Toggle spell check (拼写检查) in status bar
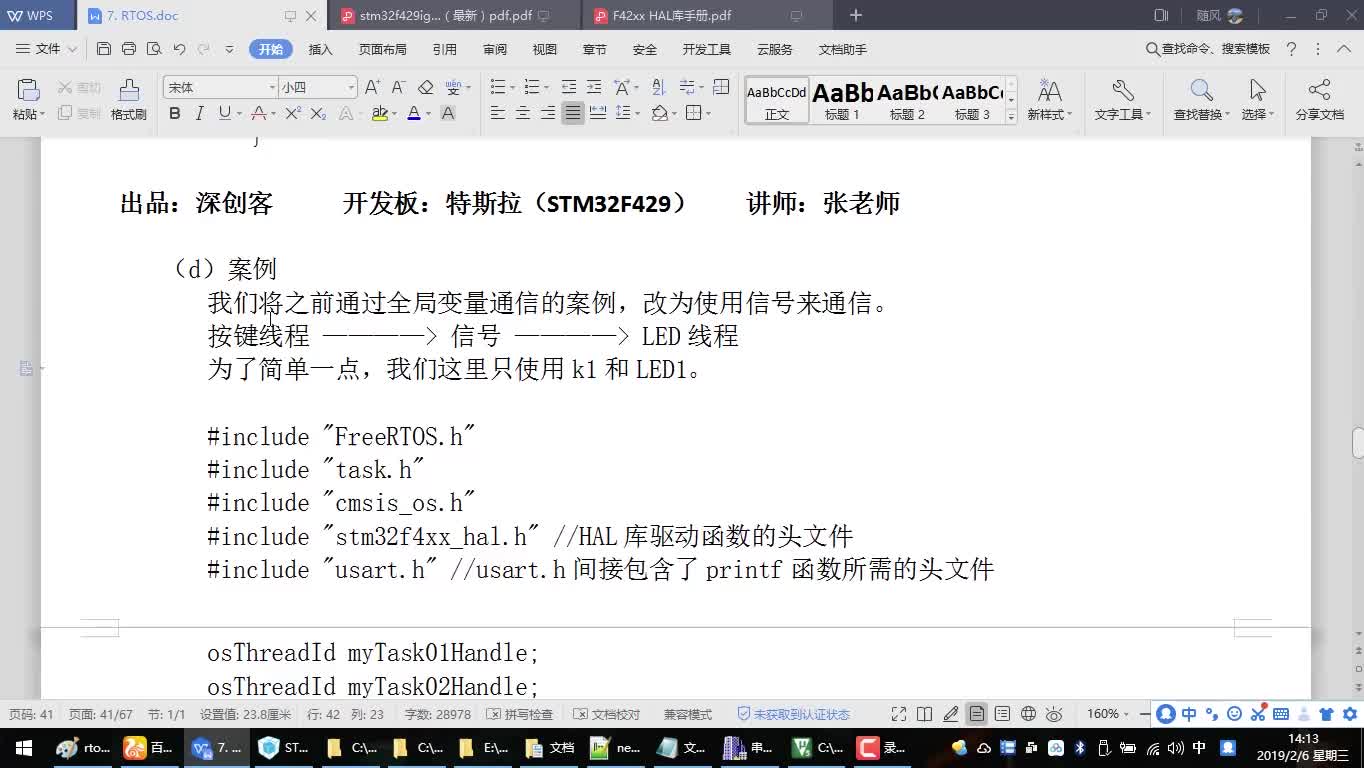Screen dimensions: 1364x768 [x=519, y=714]
